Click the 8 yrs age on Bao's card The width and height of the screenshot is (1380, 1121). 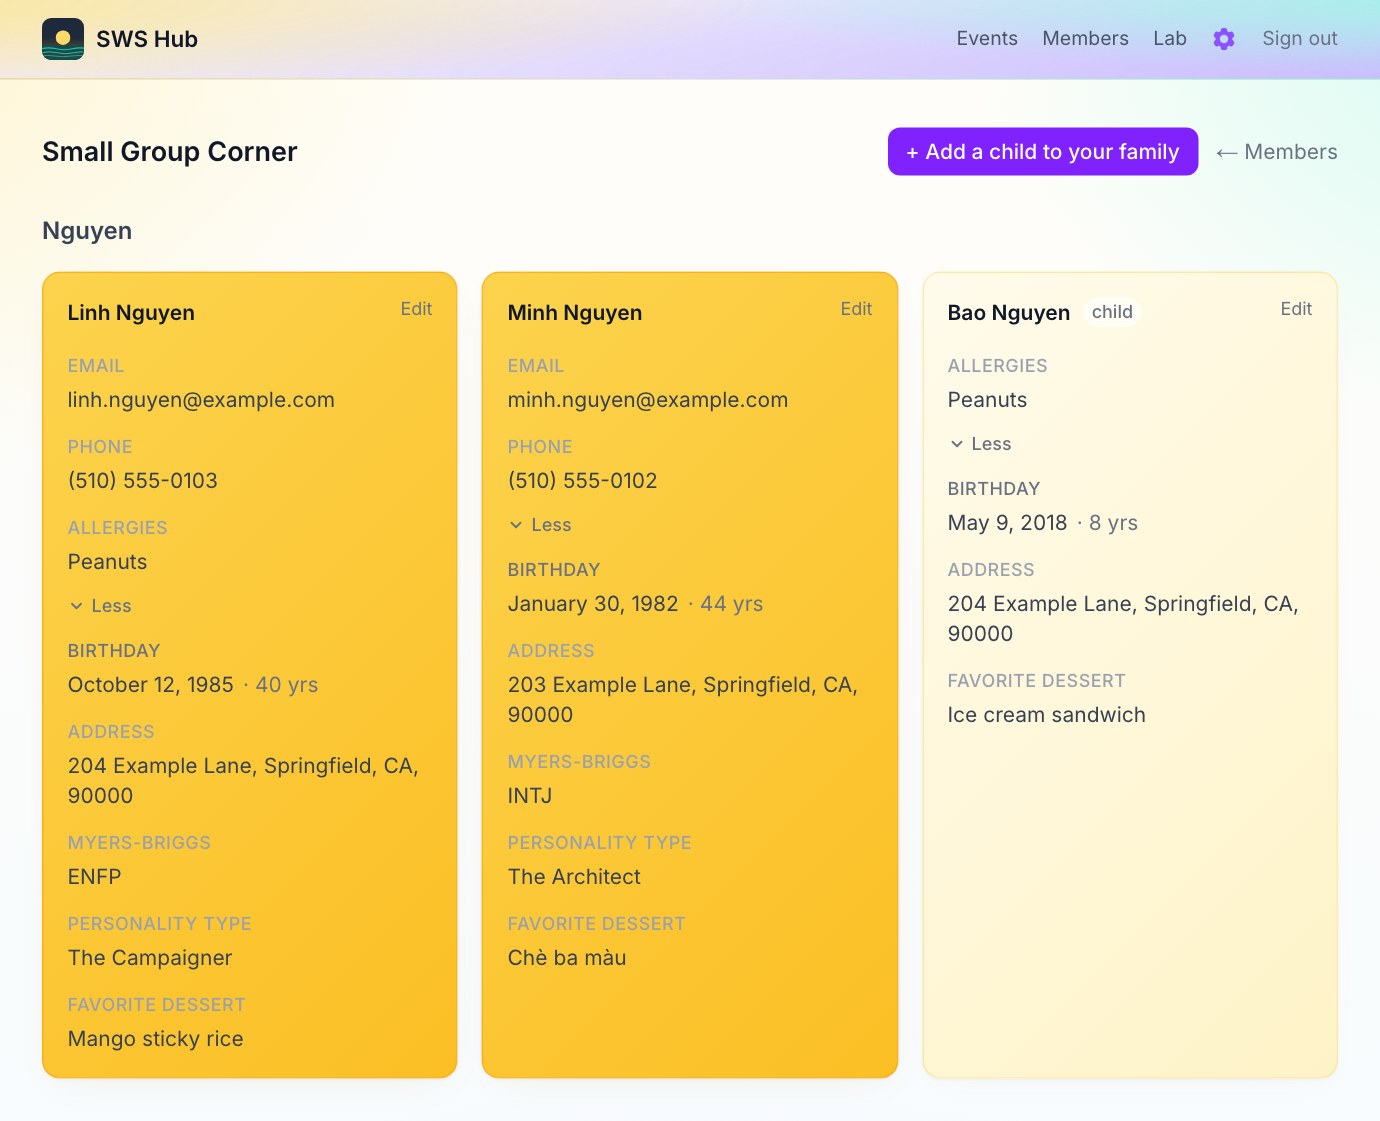[1114, 523]
